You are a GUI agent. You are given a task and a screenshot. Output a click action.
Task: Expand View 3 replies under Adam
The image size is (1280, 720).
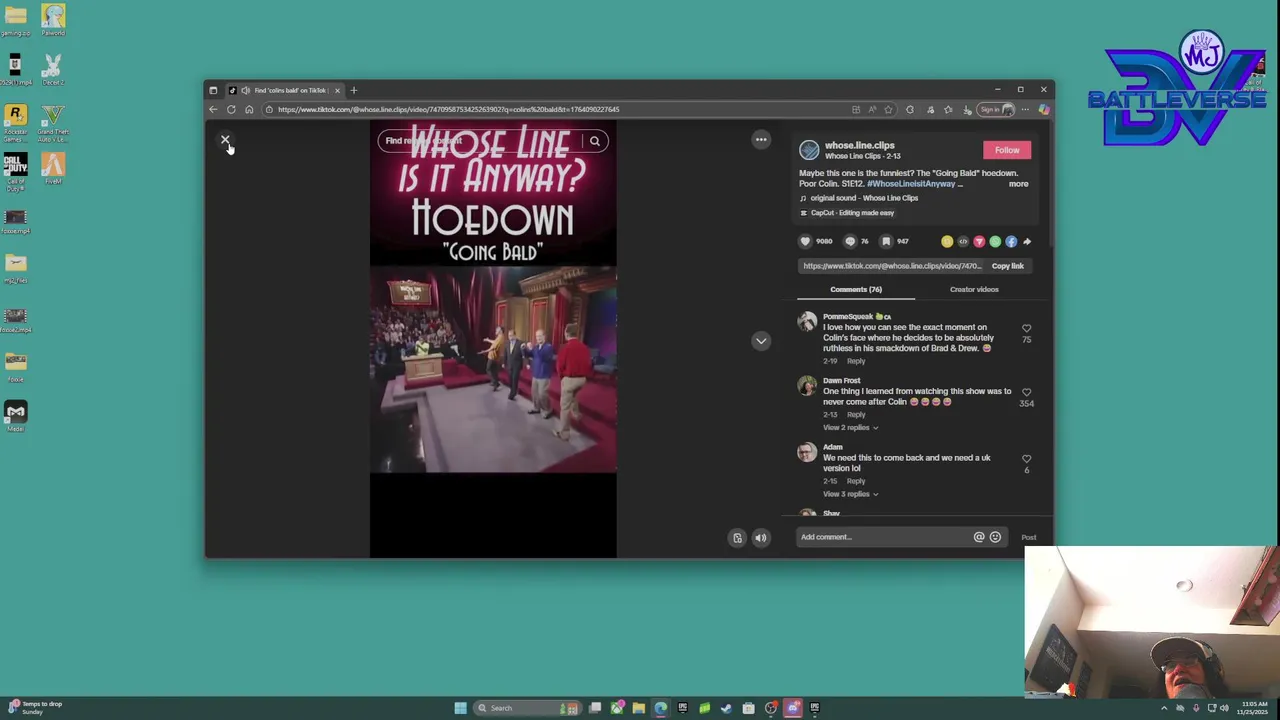coord(850,494)
